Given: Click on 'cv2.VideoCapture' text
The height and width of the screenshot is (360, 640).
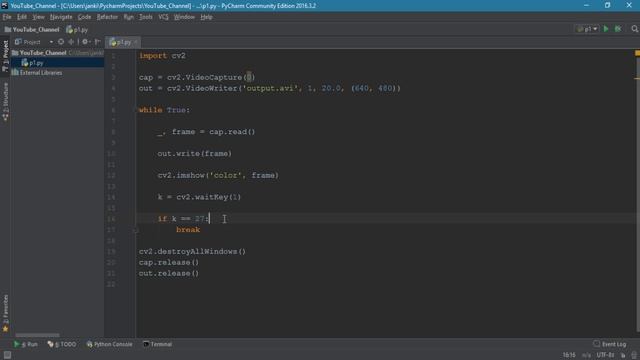Looking at the screenshot, I should (x=204, y=78).
